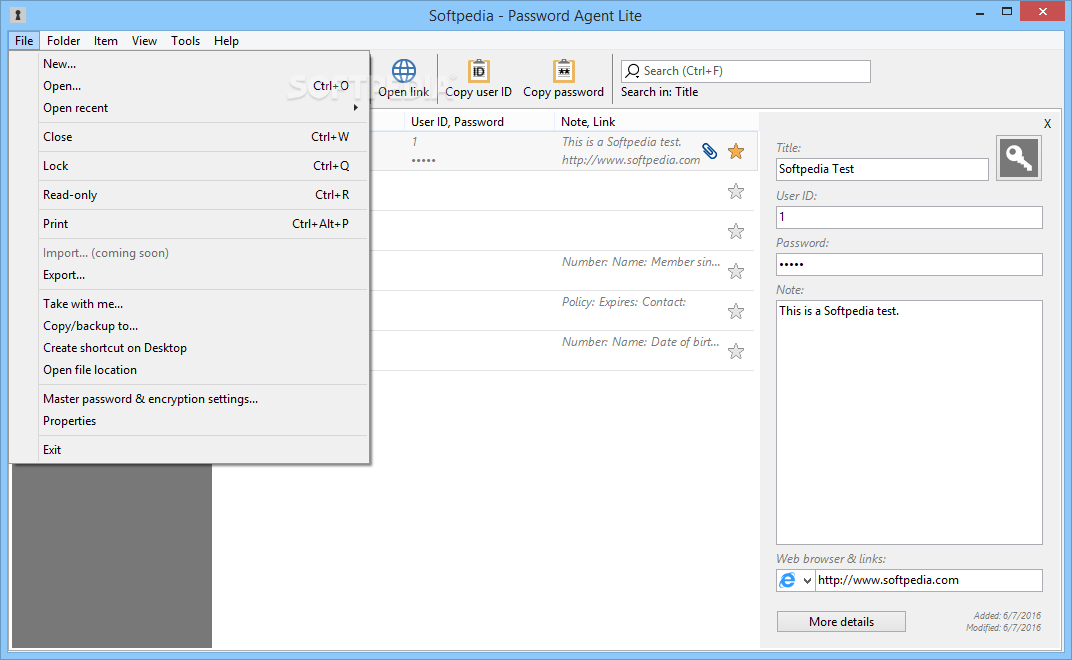Click the app icon in title bar

coord(18,14)
